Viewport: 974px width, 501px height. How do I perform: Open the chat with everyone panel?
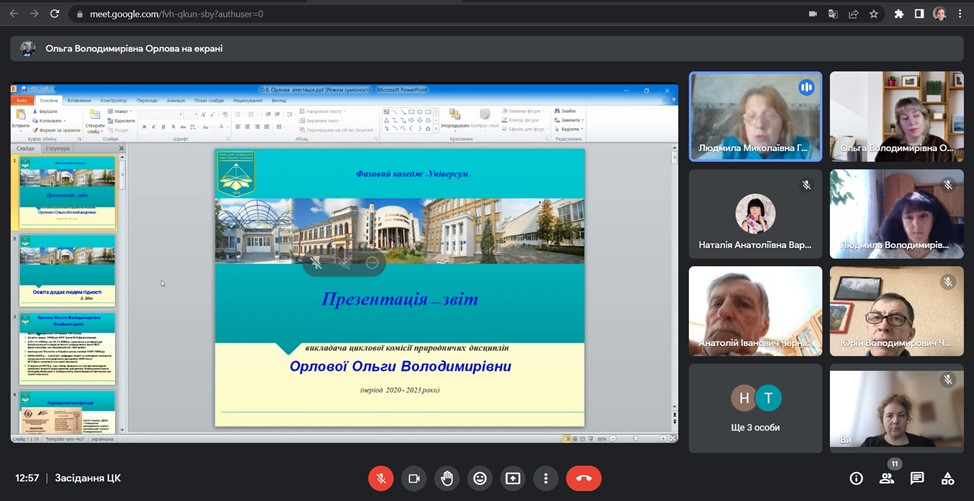(917, 478)
